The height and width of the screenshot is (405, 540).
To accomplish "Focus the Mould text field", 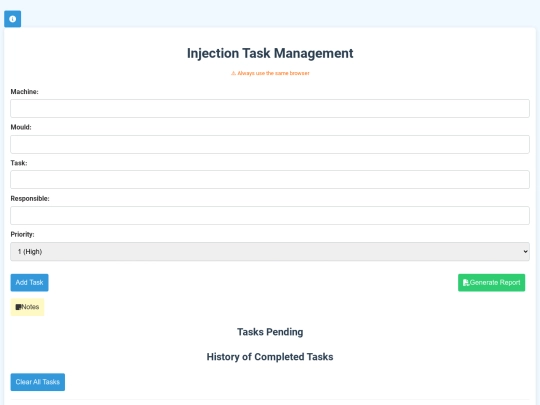I will click(x=270, y=144).
